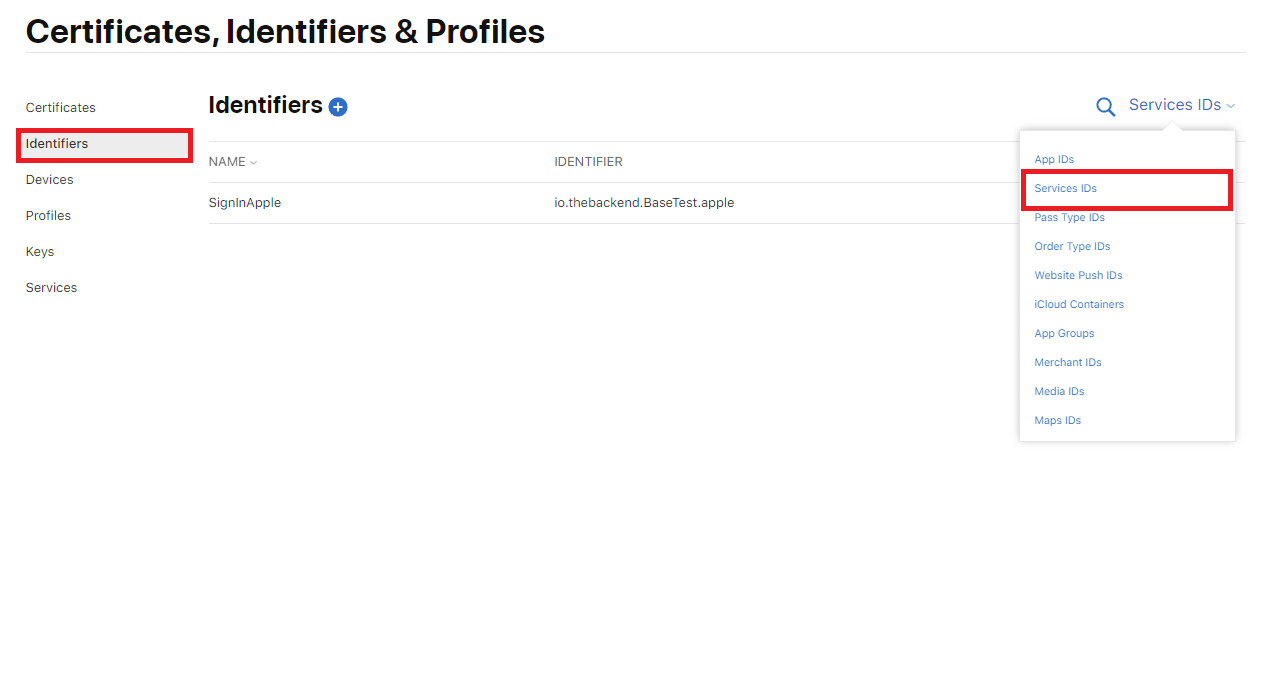
Task: Click the blue plus icon beside Identifiers
Action: [x=338, y=107]
